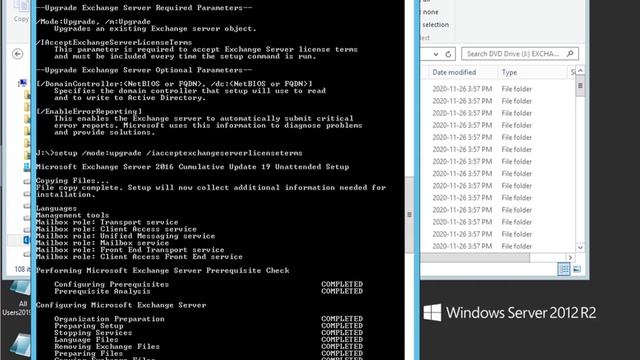
Task: Open the address bar history dropdown
Action: pos(436,54)
